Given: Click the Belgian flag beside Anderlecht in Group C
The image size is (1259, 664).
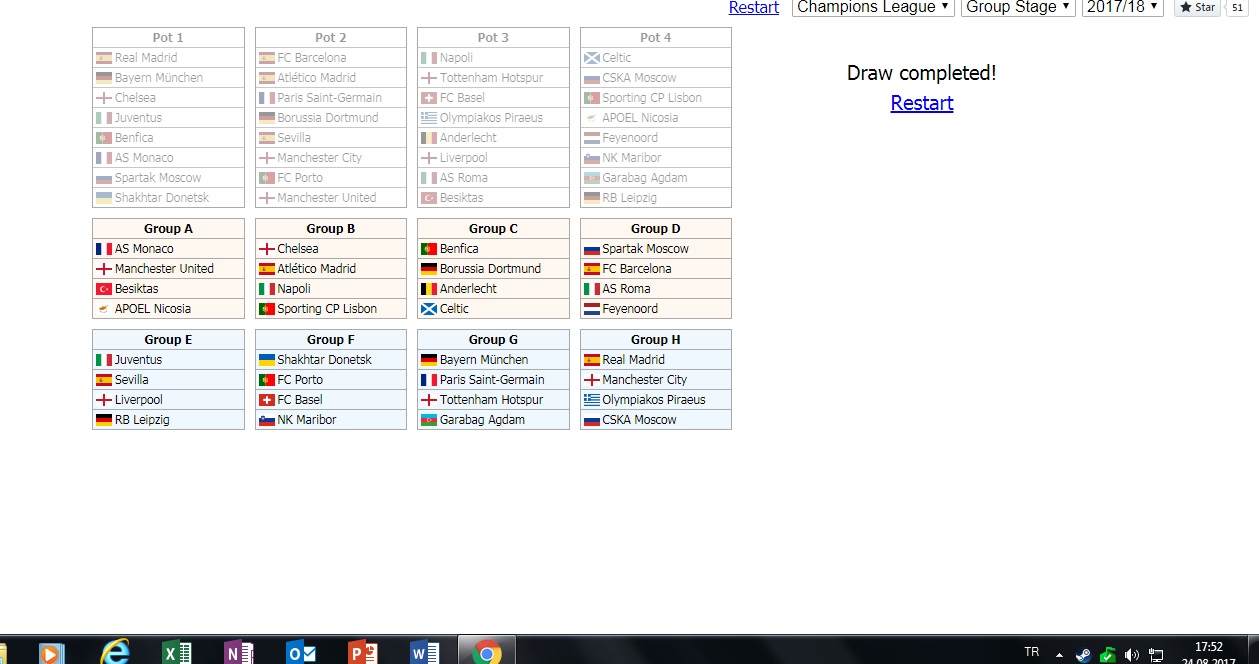Looking at the screenshot, I should point(429,289).
